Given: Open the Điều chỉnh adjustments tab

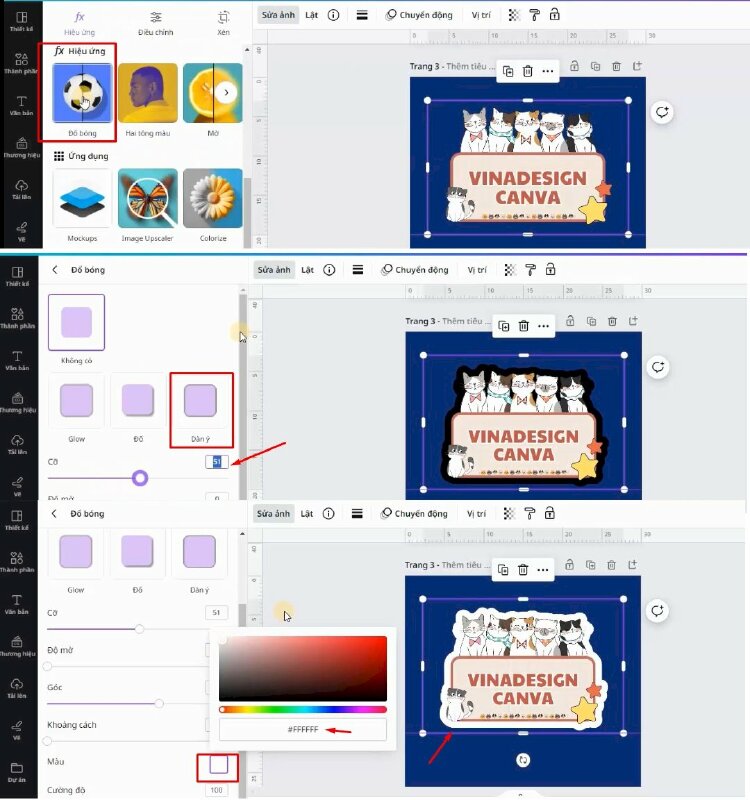Looking at the screenshot, I should click(155, 22).
